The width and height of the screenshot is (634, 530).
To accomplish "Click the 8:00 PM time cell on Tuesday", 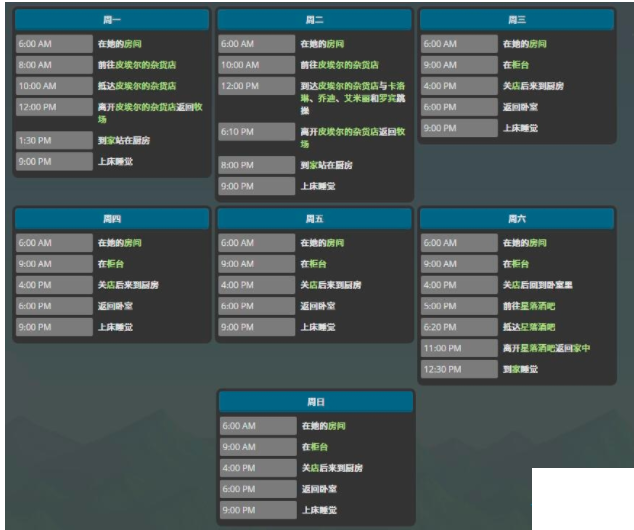I will (x=257, y=165).
